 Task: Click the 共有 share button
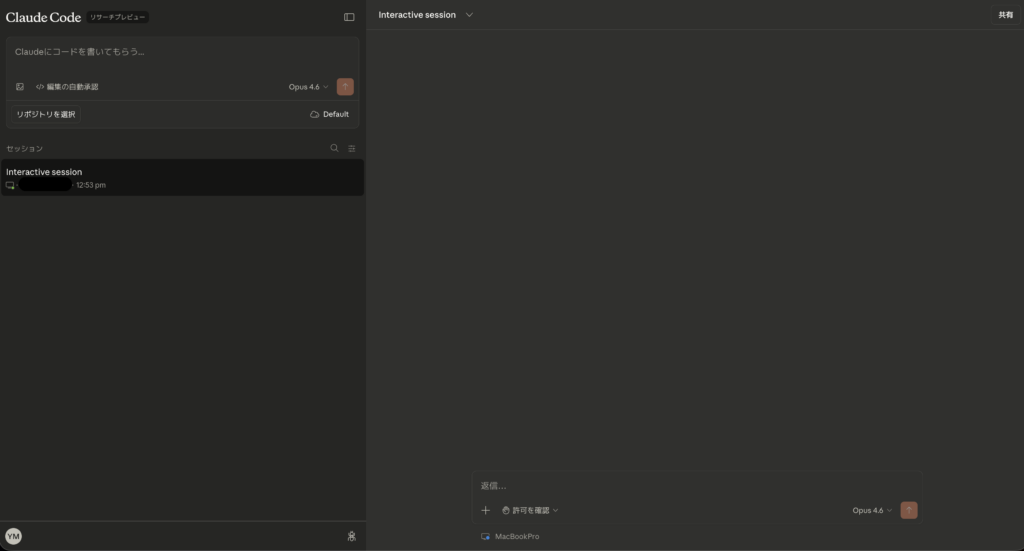(x=1005, y=15)
